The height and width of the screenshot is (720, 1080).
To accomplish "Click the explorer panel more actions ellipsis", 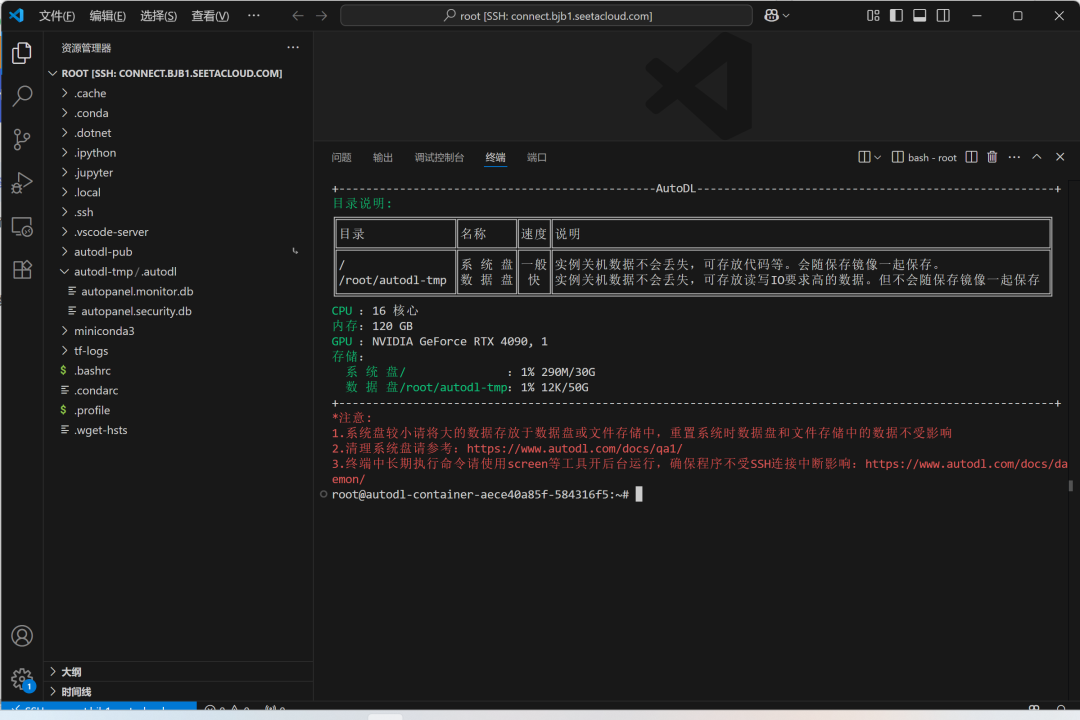I will coord(293,48).
